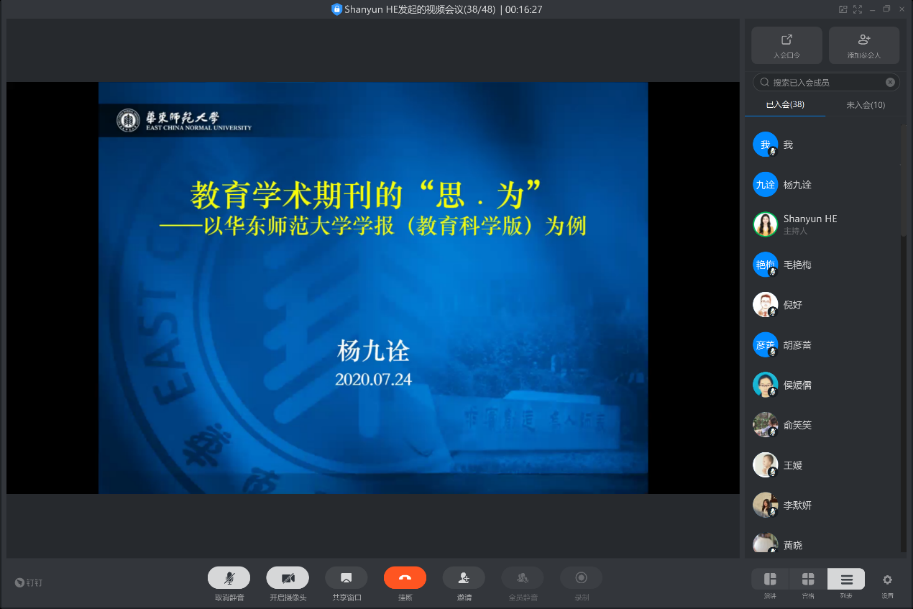Click the 钉钉 DingTalk logo
This screenshot has height=609, width=913.
(29, 582)
